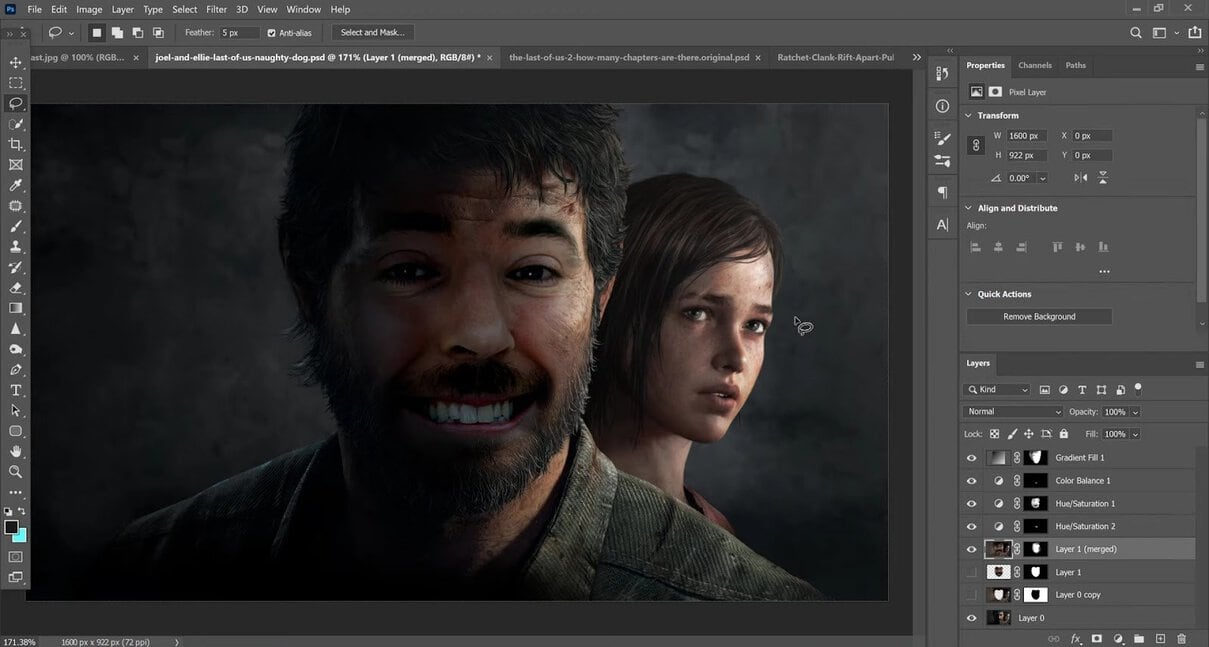Collapse the Align and Distribute section

pyautogui.click(x=968, y=208)
